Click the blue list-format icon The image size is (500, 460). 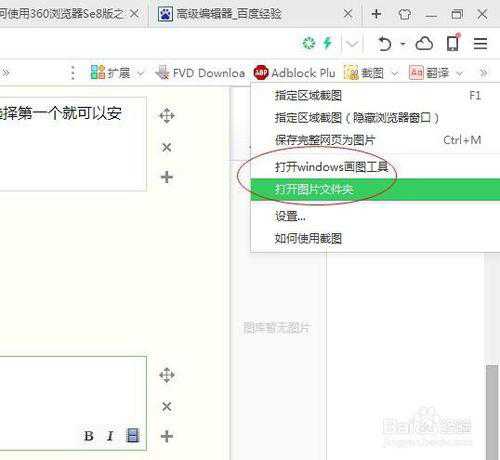pyautogui.click(x=132, y=435)
